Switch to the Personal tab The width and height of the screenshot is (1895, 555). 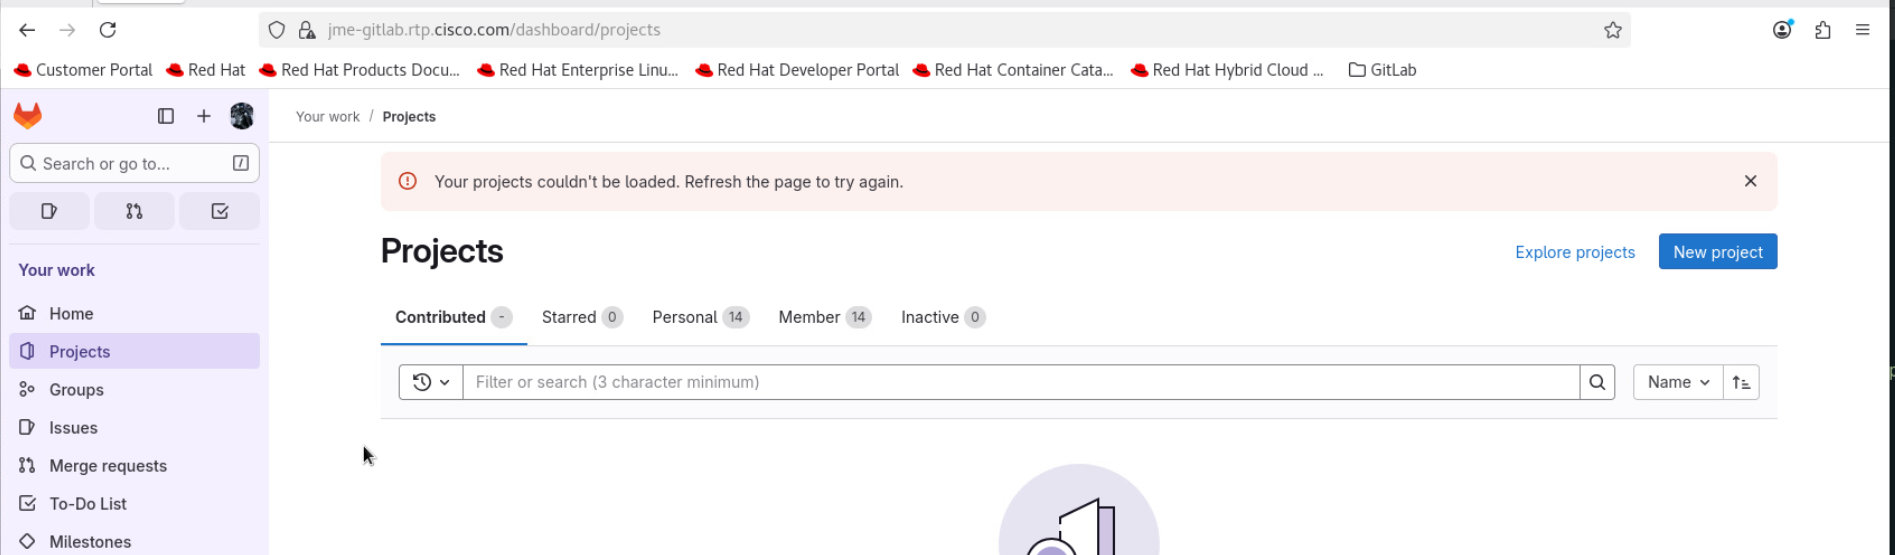700,317
